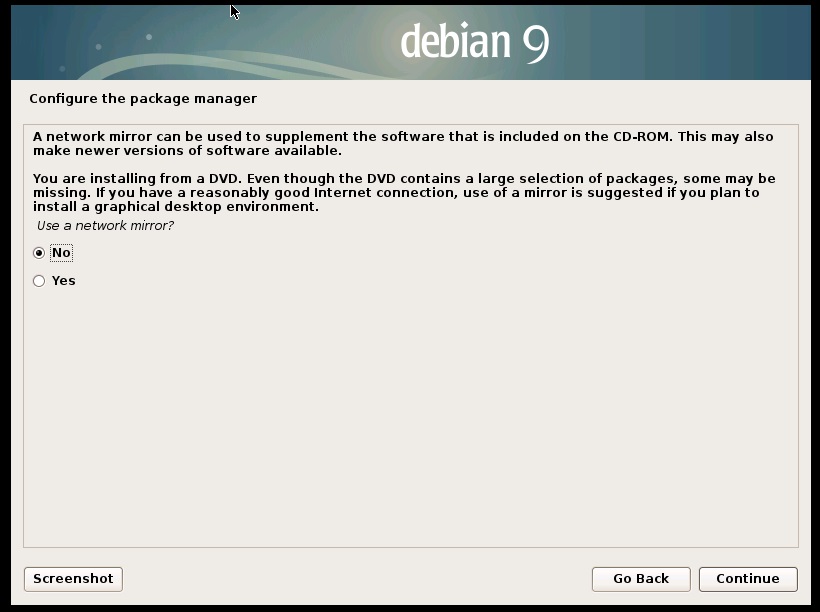Click the numeral 9 in the logo
Screen dimensions: 820x612
(x=535, y=43)
